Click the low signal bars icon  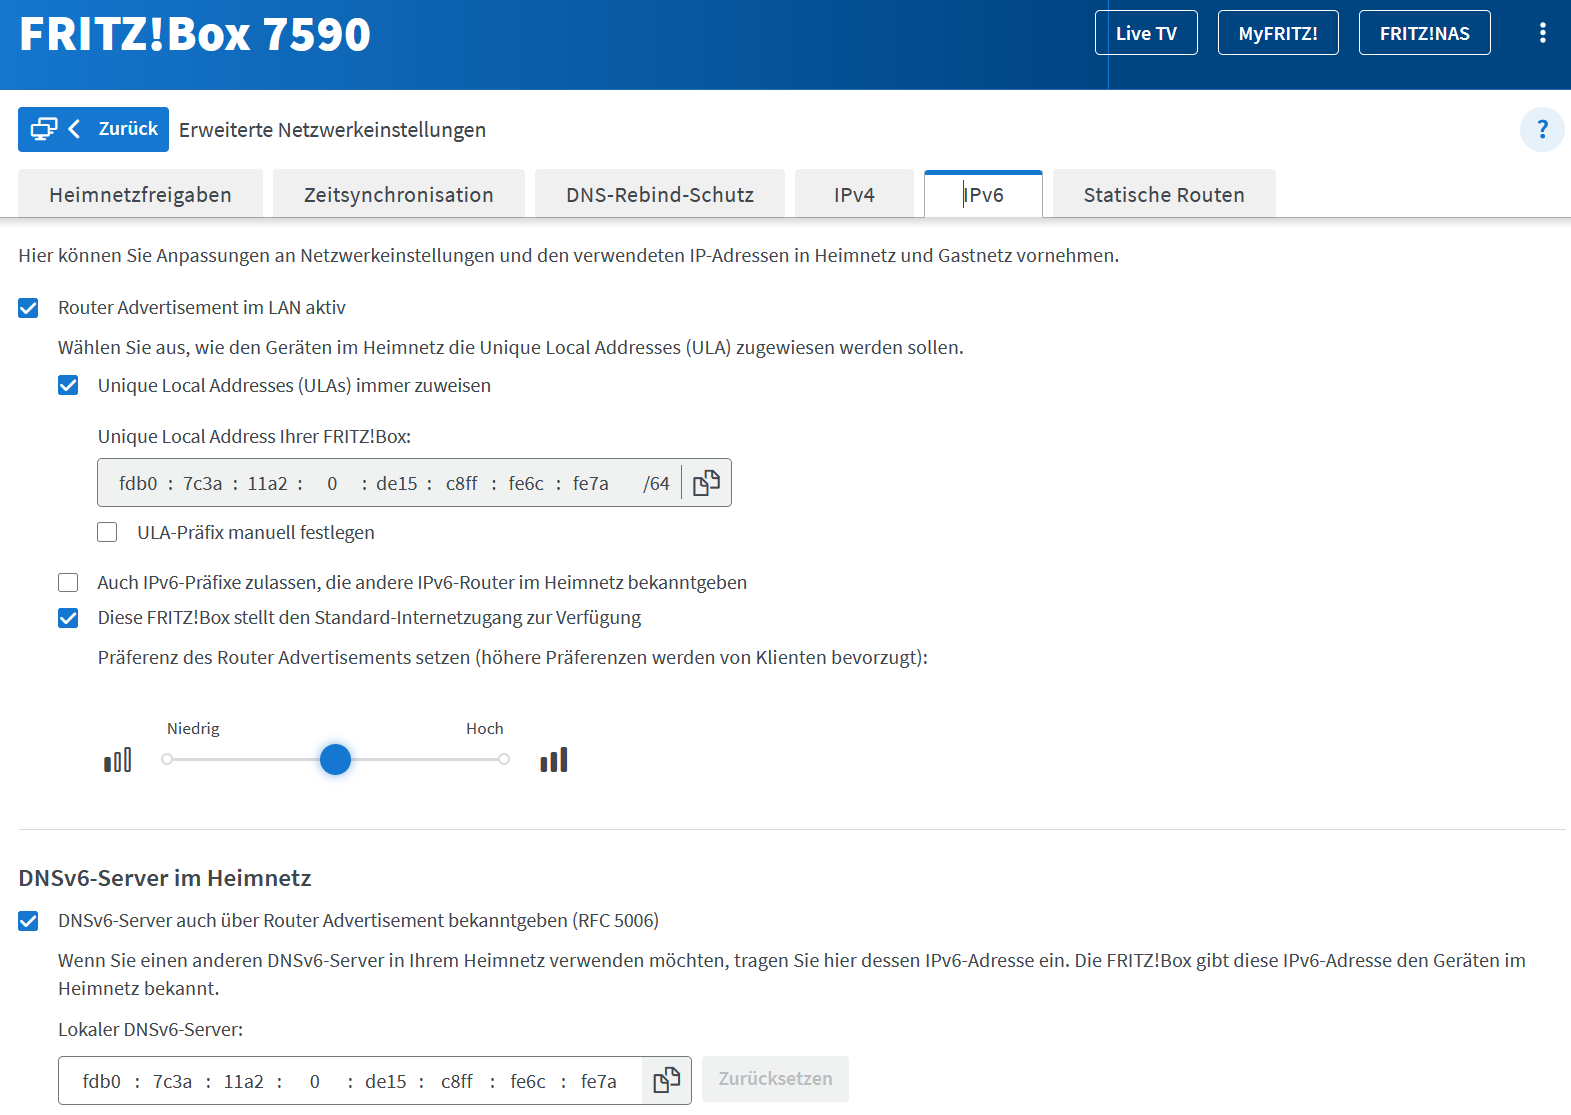point(118,760)
